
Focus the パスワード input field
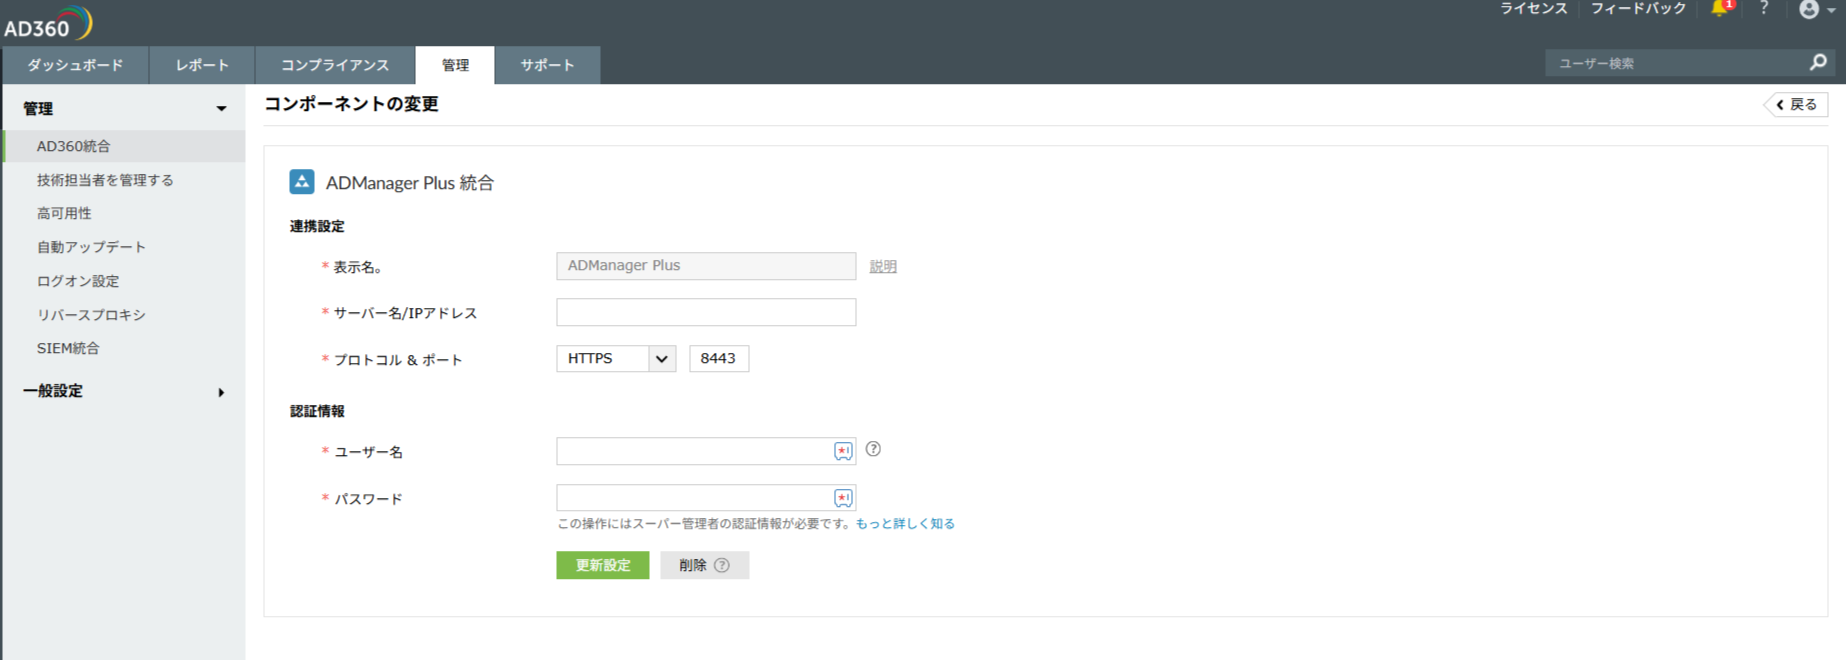(x=706, y=498)
